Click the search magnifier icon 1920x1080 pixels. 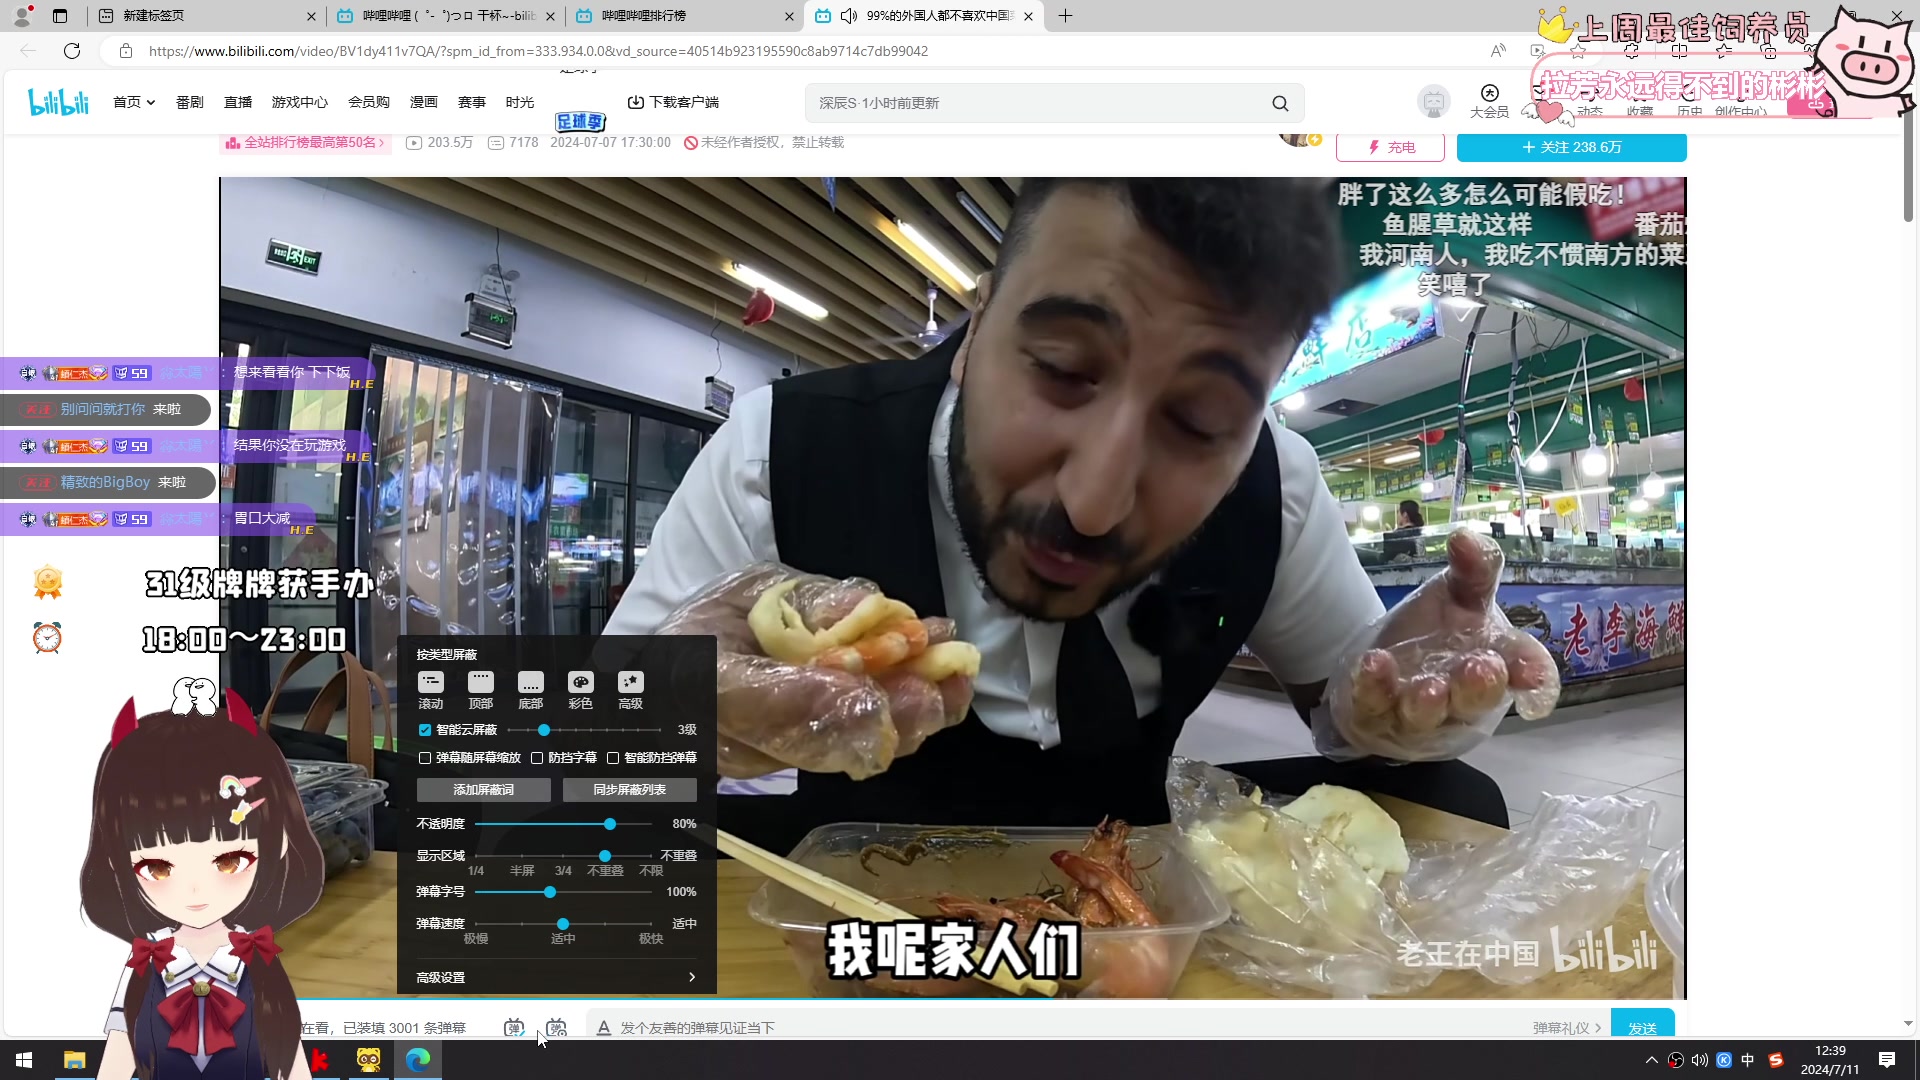tap(1280, 103)
